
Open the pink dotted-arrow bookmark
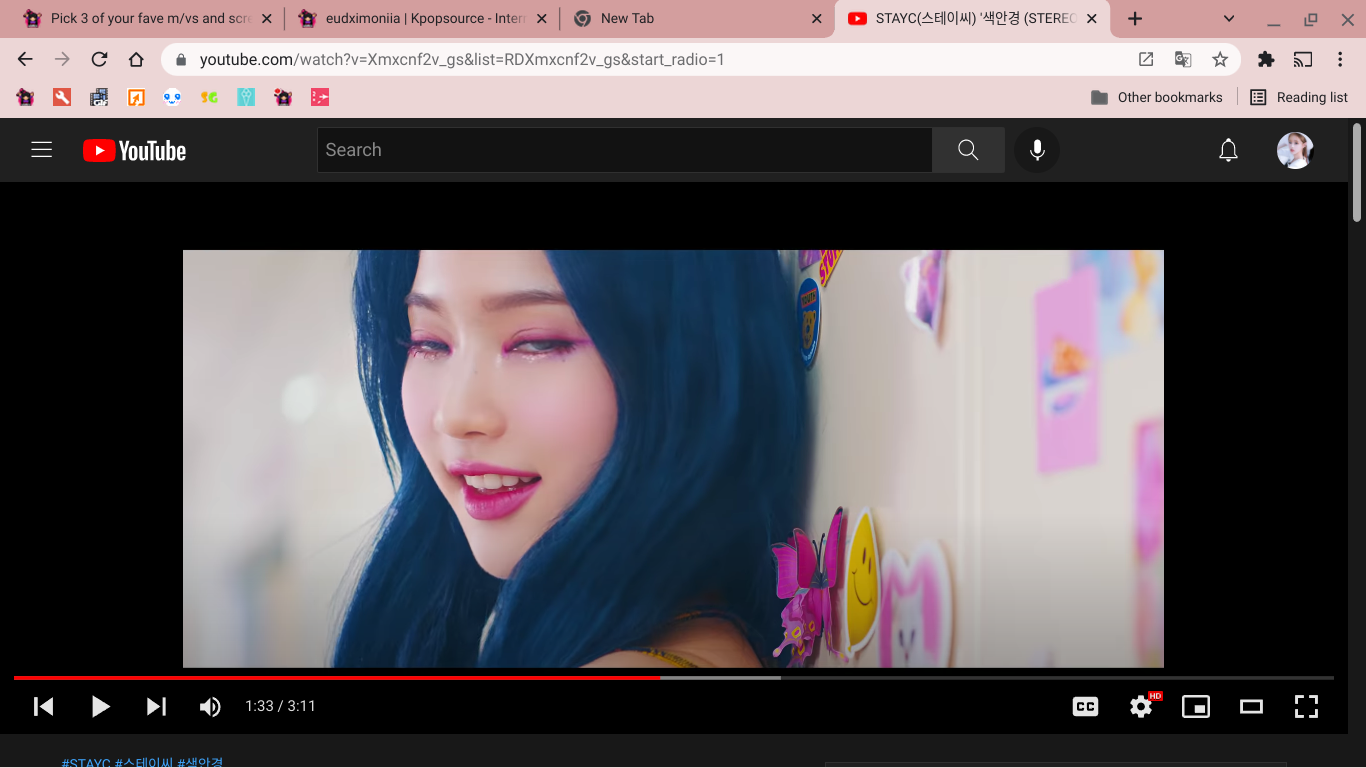[x=320, y=97]
